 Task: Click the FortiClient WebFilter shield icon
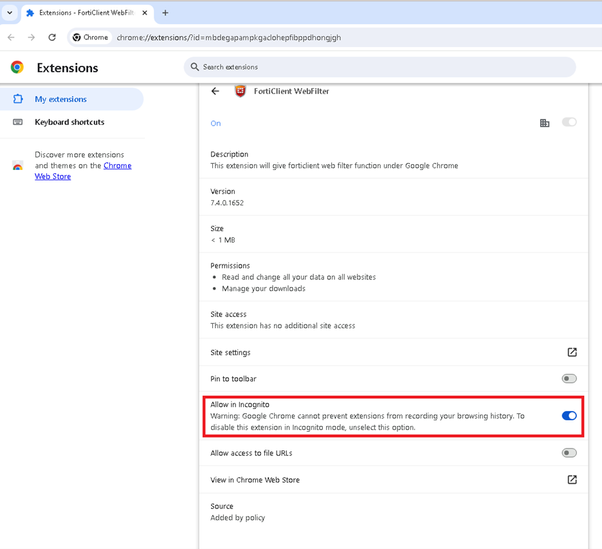[x=240, y=91]
